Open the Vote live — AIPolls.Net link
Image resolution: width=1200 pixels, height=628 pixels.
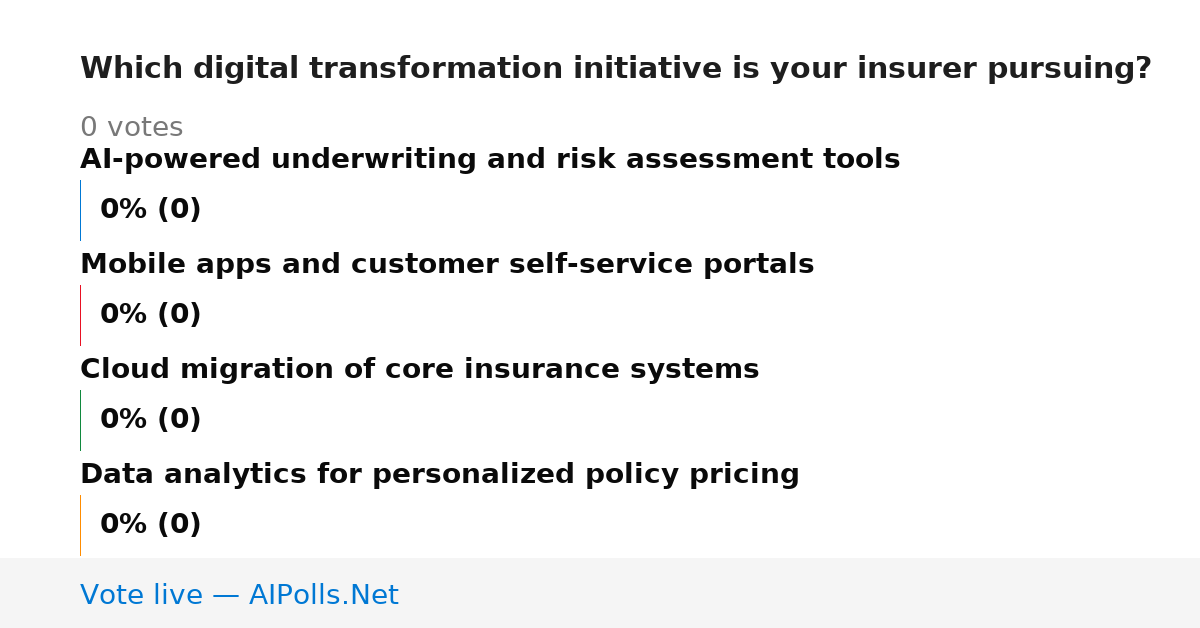point(239,595)
